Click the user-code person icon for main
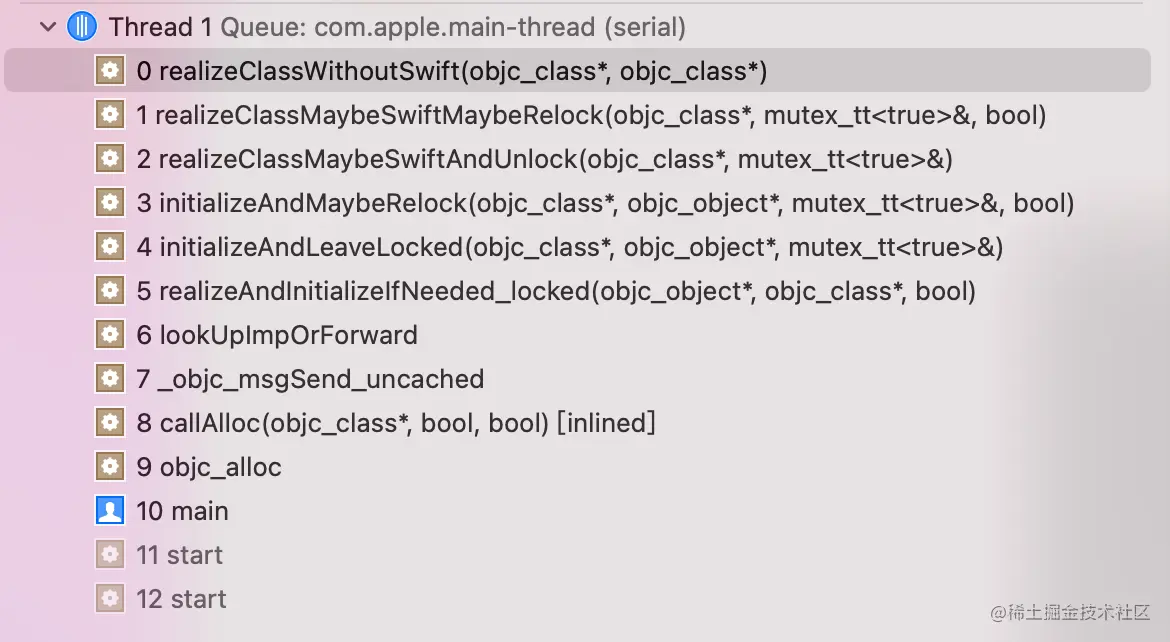This screenshot has height=642, width=1170. coord(110,511)
